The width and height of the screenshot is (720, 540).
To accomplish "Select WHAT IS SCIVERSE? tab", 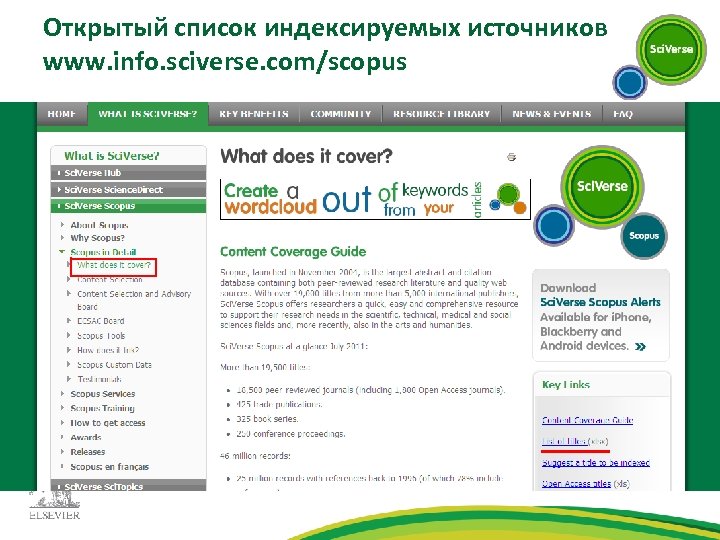I will point(148,114).
